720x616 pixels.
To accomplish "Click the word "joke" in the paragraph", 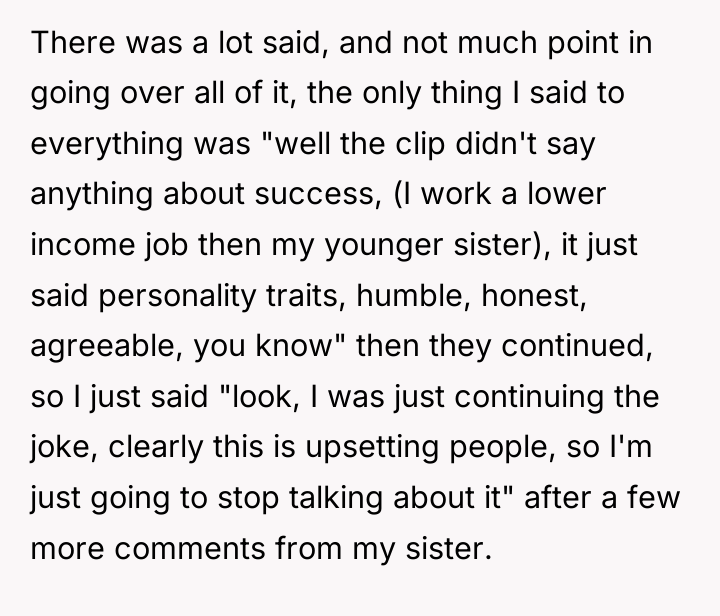I will point(61,447).
